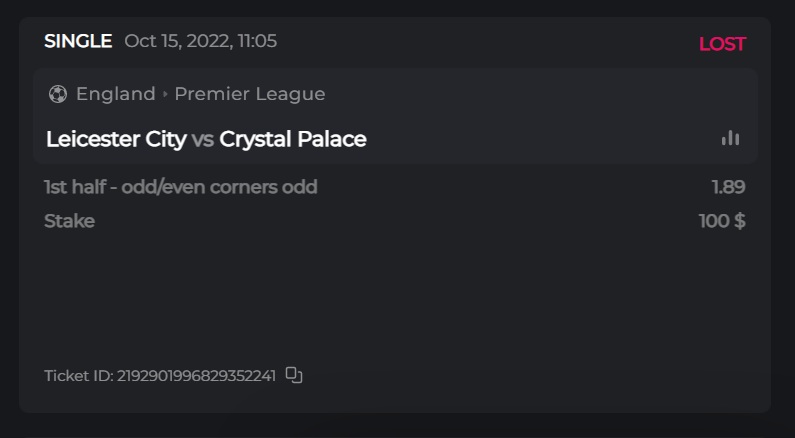
Task: Copy the ticket ID with the copy icon
Action: [x=294, y=375]
